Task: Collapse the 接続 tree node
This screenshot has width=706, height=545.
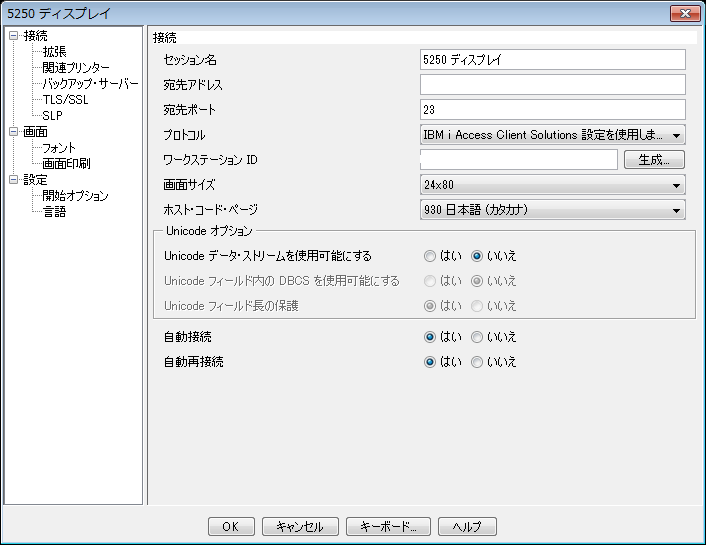Action: tap(14, 36)
